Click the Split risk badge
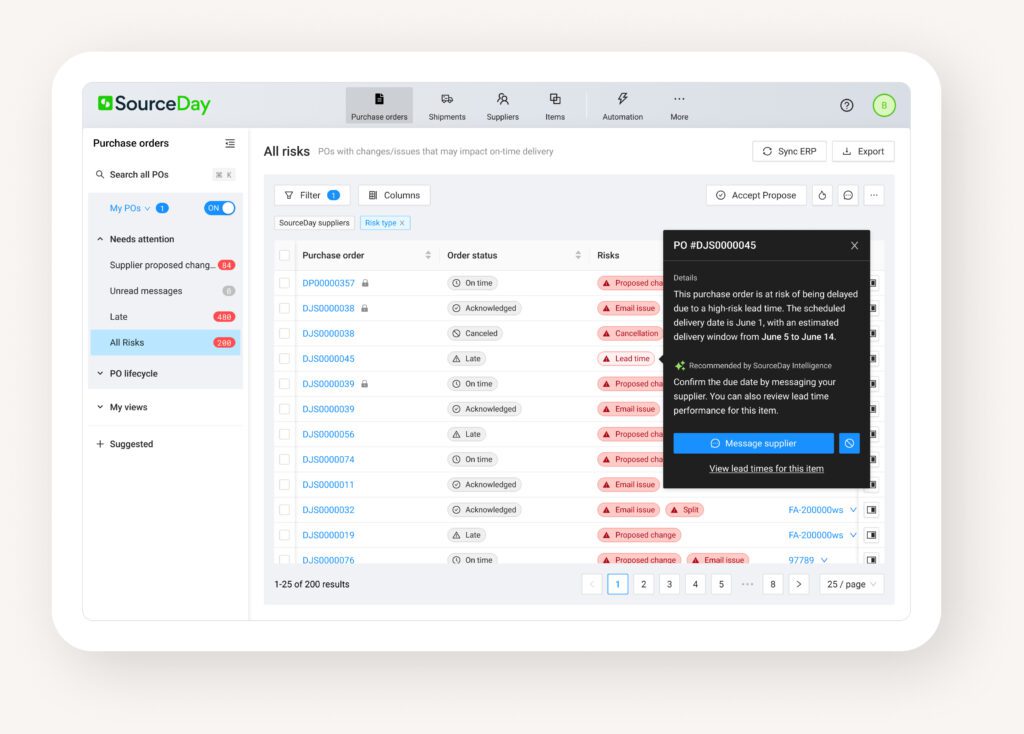 click(x=684, y=510)
